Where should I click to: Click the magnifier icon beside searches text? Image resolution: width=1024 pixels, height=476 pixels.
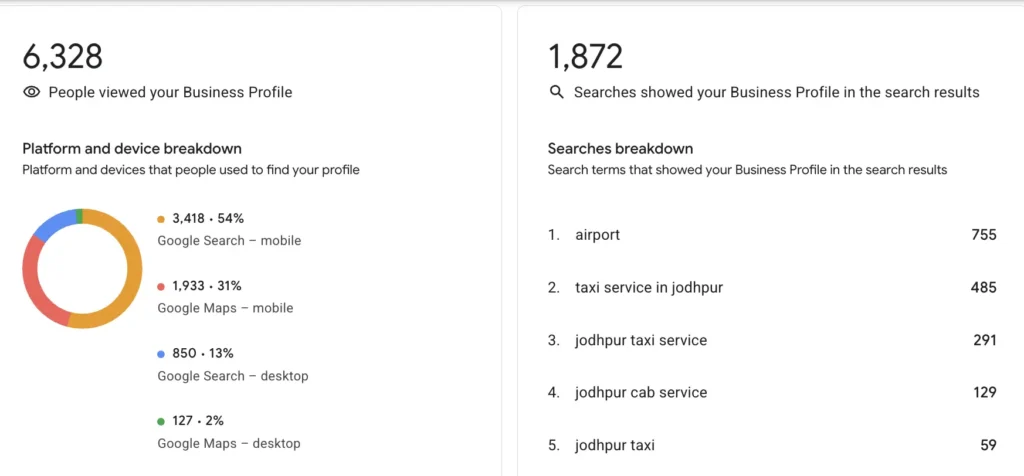[x=556, y=92]
